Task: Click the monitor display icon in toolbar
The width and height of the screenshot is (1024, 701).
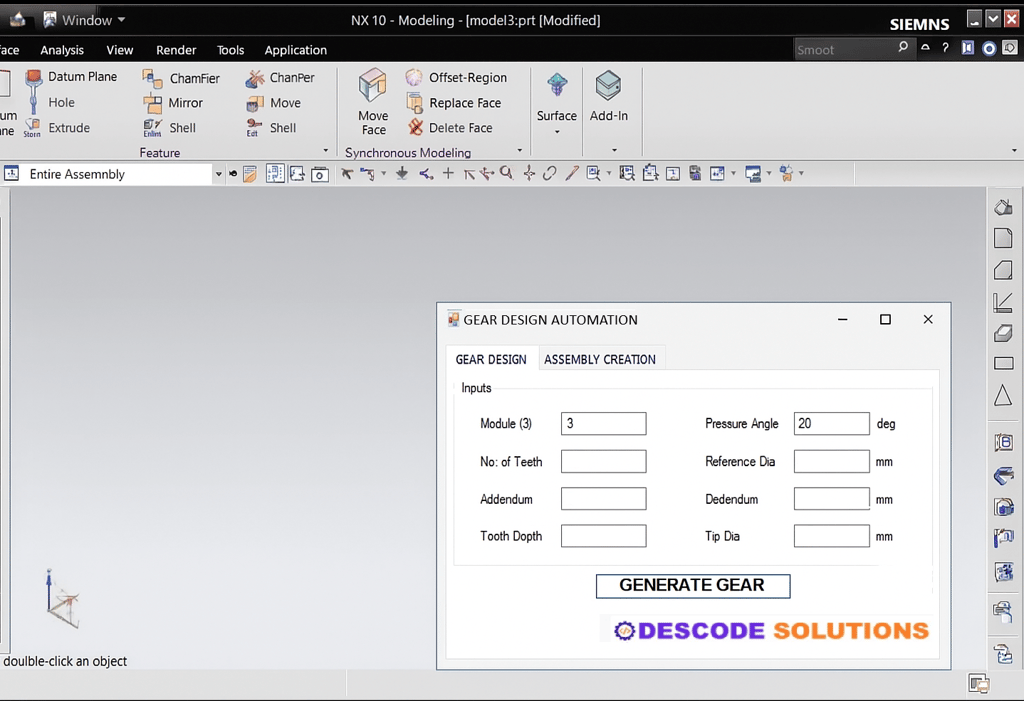Action: pos(753,174)
